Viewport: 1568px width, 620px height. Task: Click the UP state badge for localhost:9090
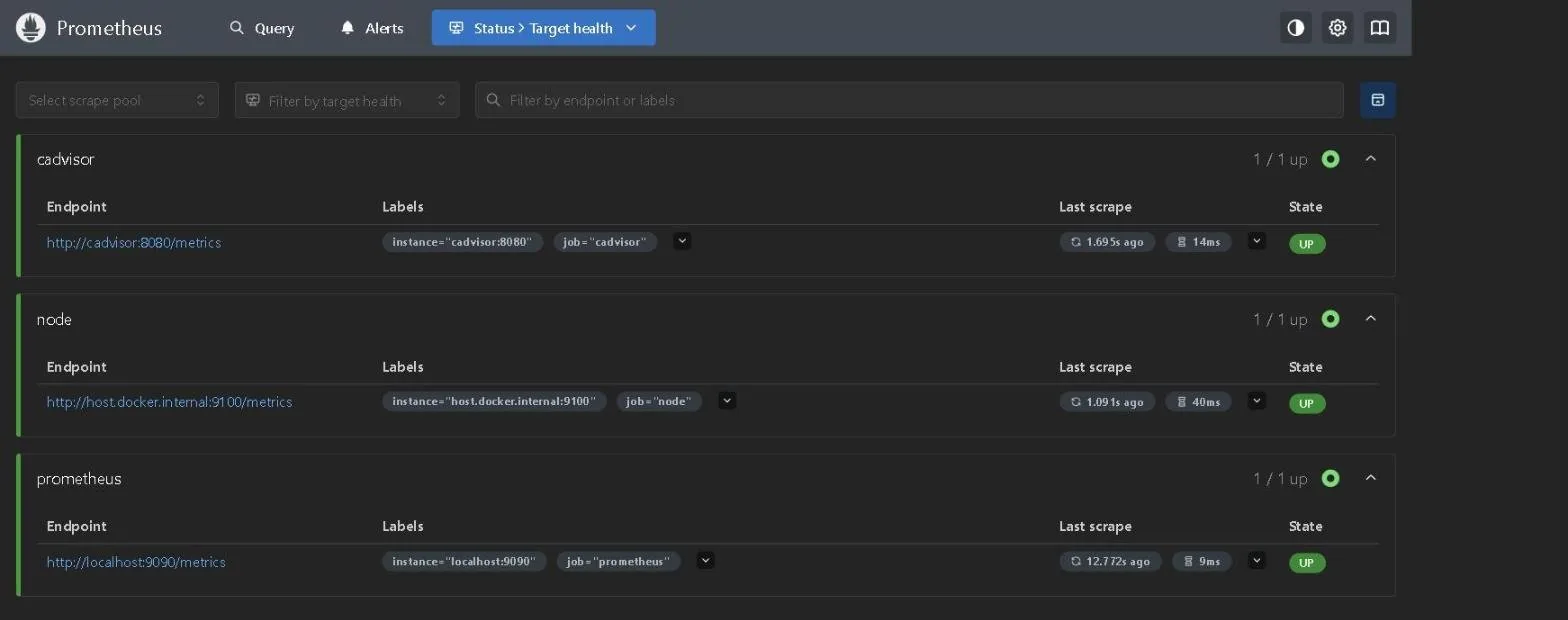click(x=1307, y=563)
